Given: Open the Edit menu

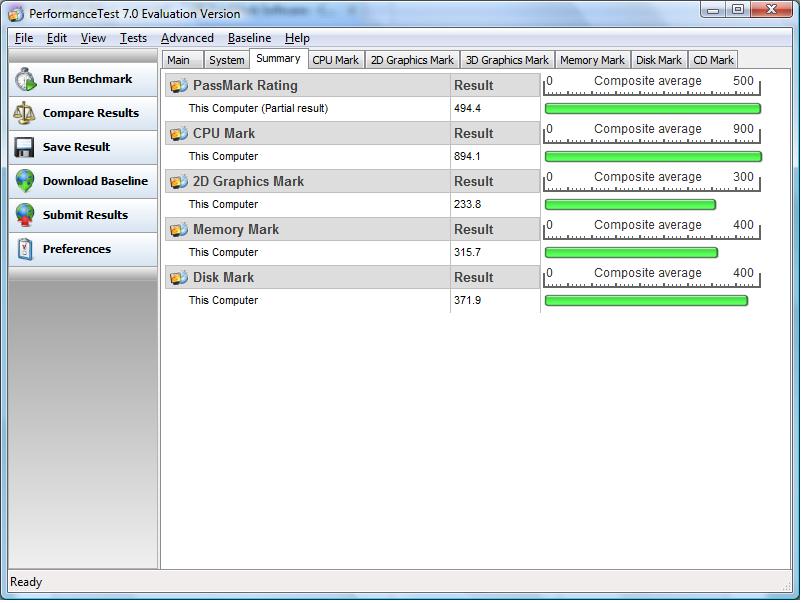Looking at the screenshot, I should [x=57, y=38].
